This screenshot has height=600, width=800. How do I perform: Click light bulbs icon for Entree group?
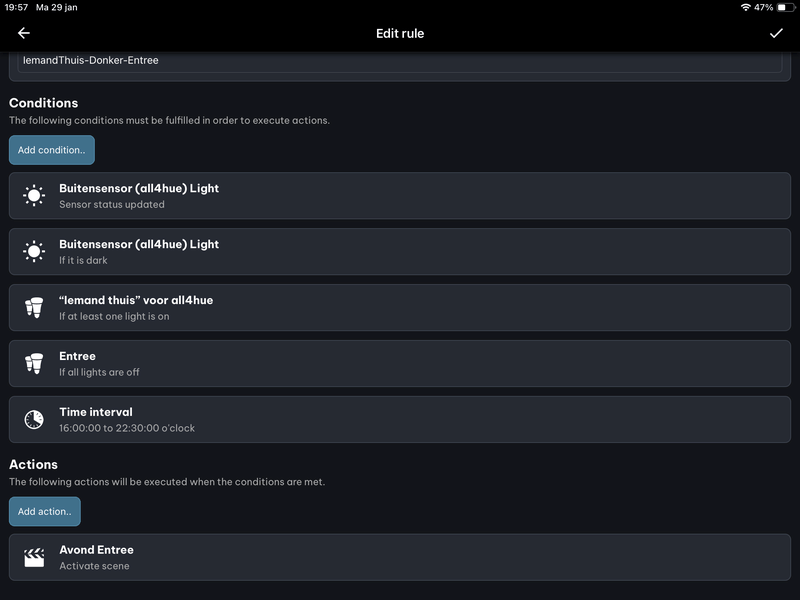click(x=34, y=364)
